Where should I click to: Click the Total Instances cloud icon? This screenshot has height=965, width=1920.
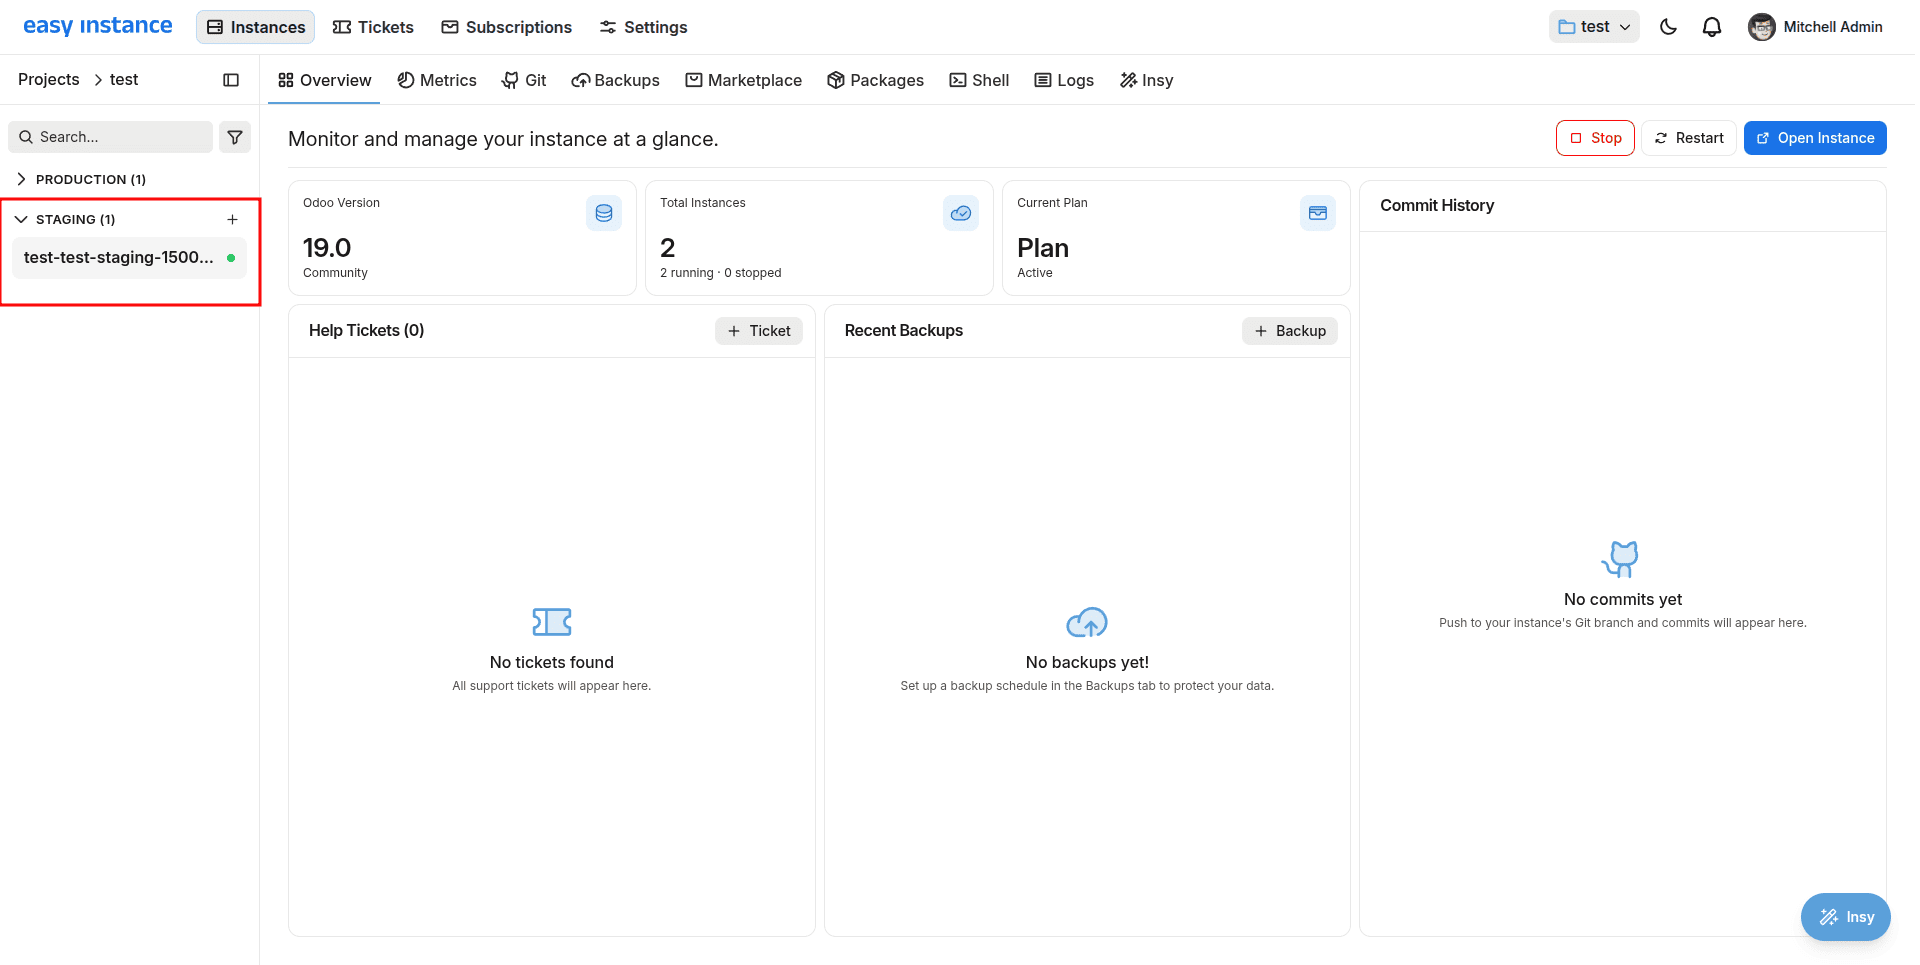coord(961,213)
